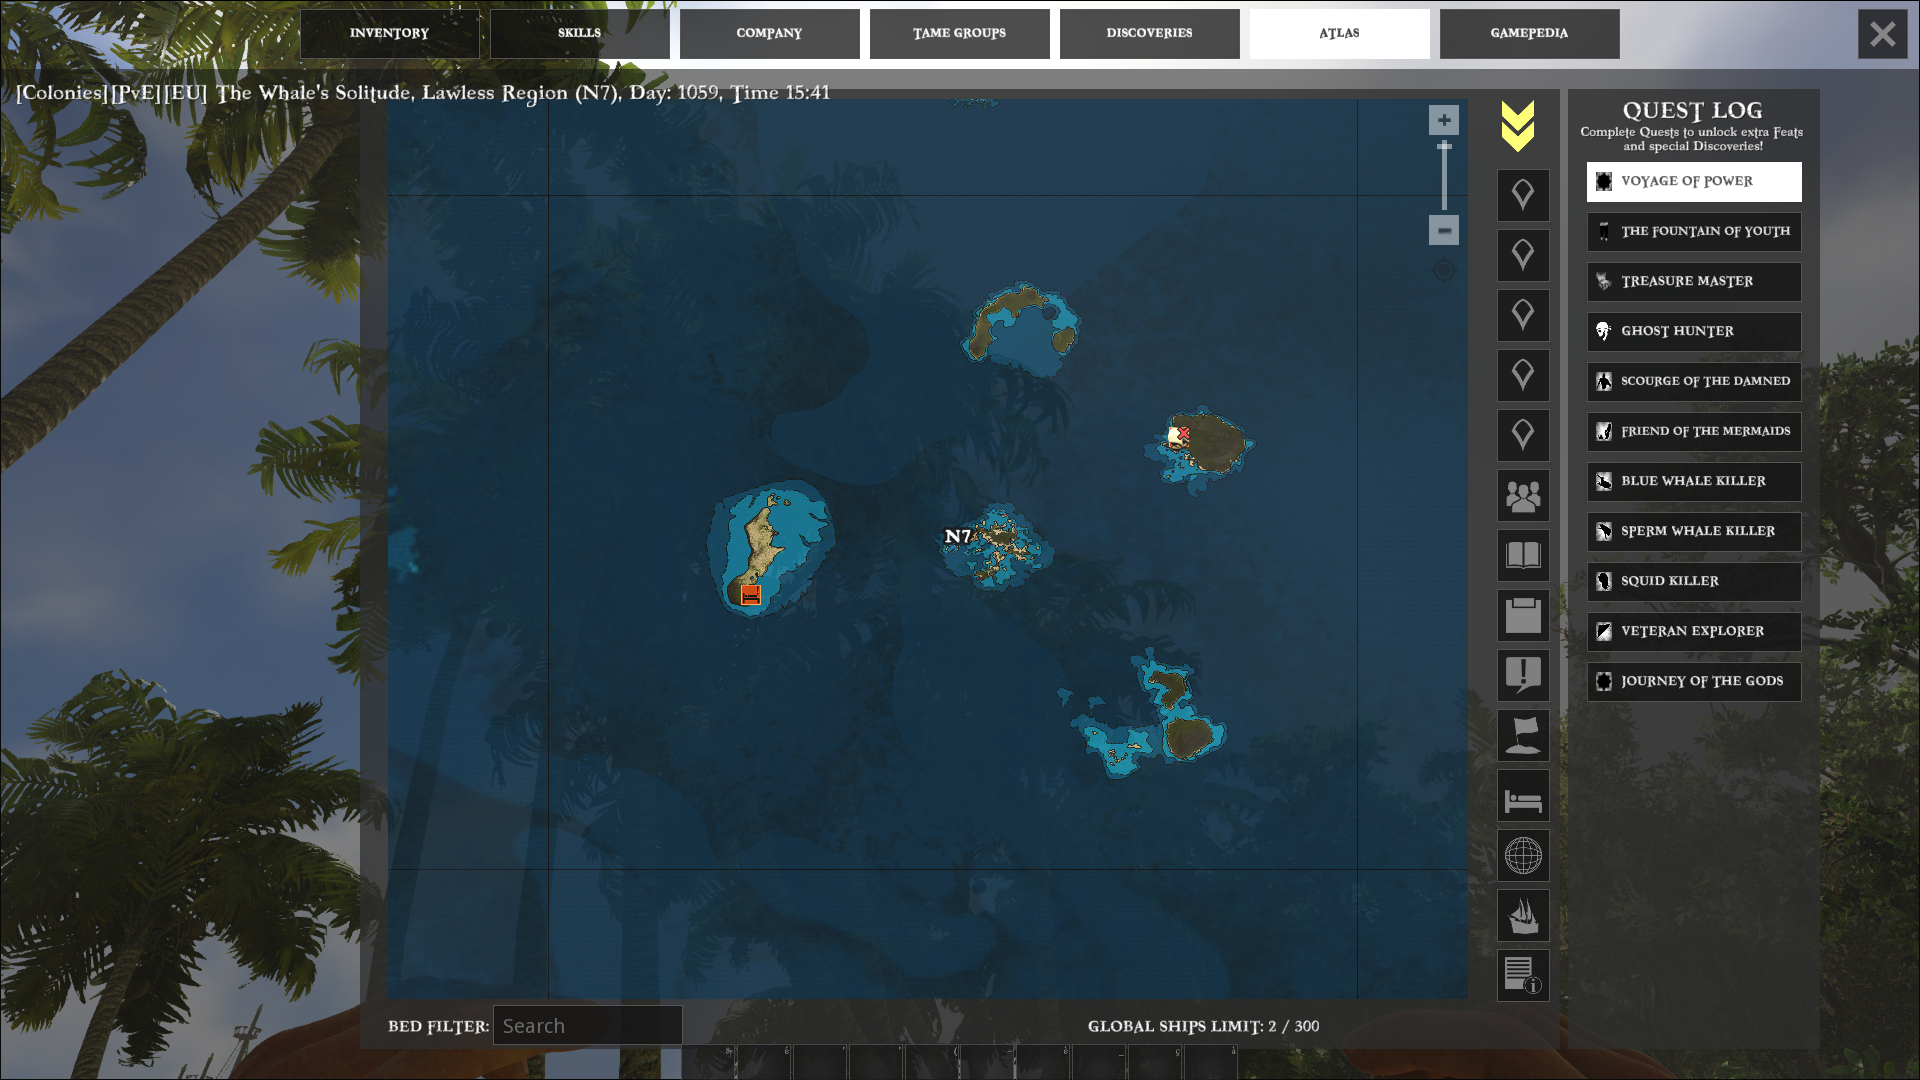Toggle the clipboard icon map filter
The height and width of the screenshot is (1080, 1920).
coord(1523,616)
